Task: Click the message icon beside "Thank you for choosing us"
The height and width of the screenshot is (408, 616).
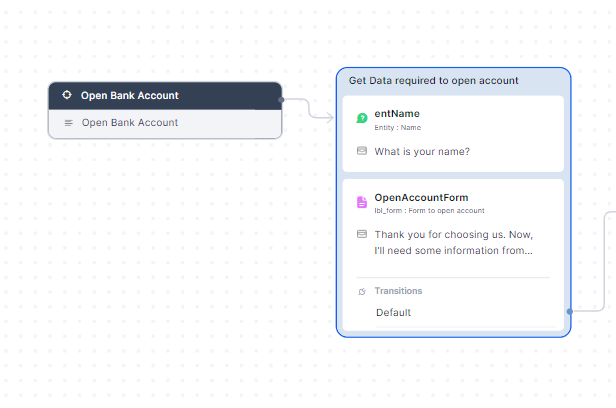Action: pos(362,234)
